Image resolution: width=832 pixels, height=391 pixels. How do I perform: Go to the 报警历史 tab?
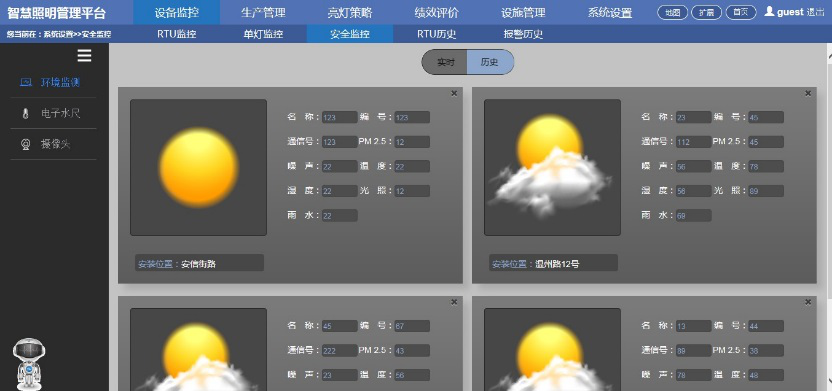[523, 34]
